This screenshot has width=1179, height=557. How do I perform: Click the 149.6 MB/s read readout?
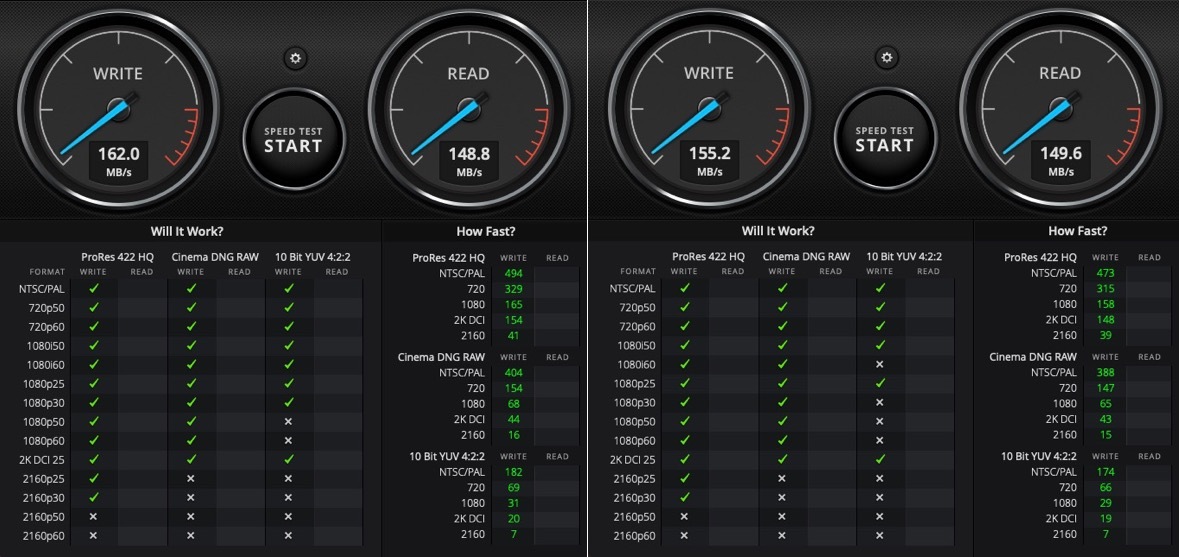[1060, 160]
